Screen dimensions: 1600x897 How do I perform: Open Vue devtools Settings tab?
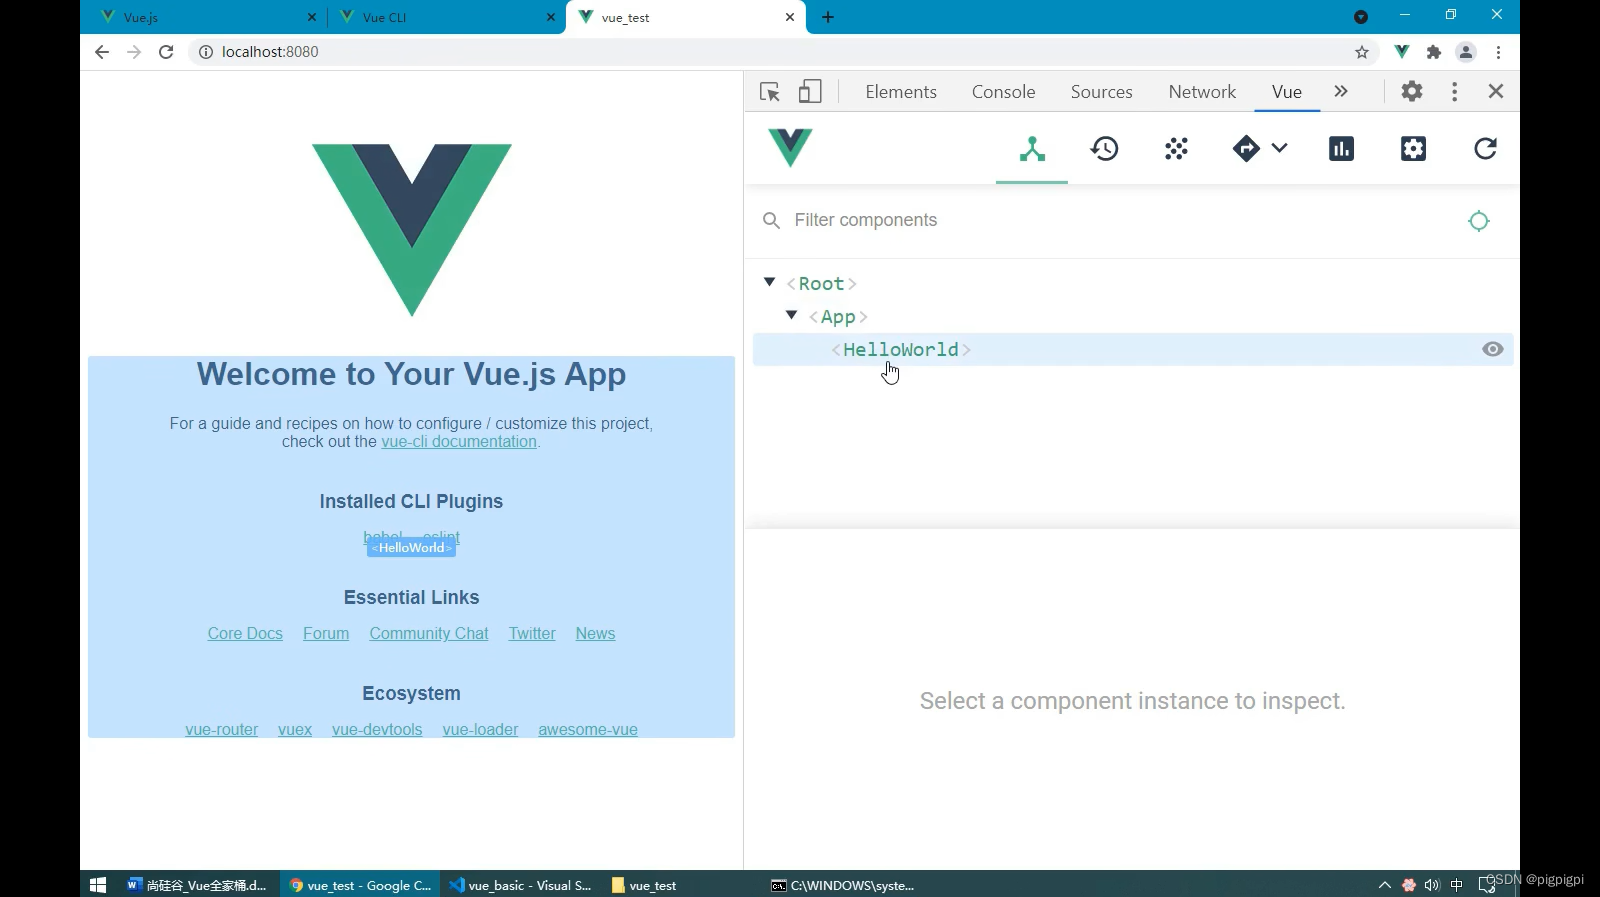tap(1413, 149)
